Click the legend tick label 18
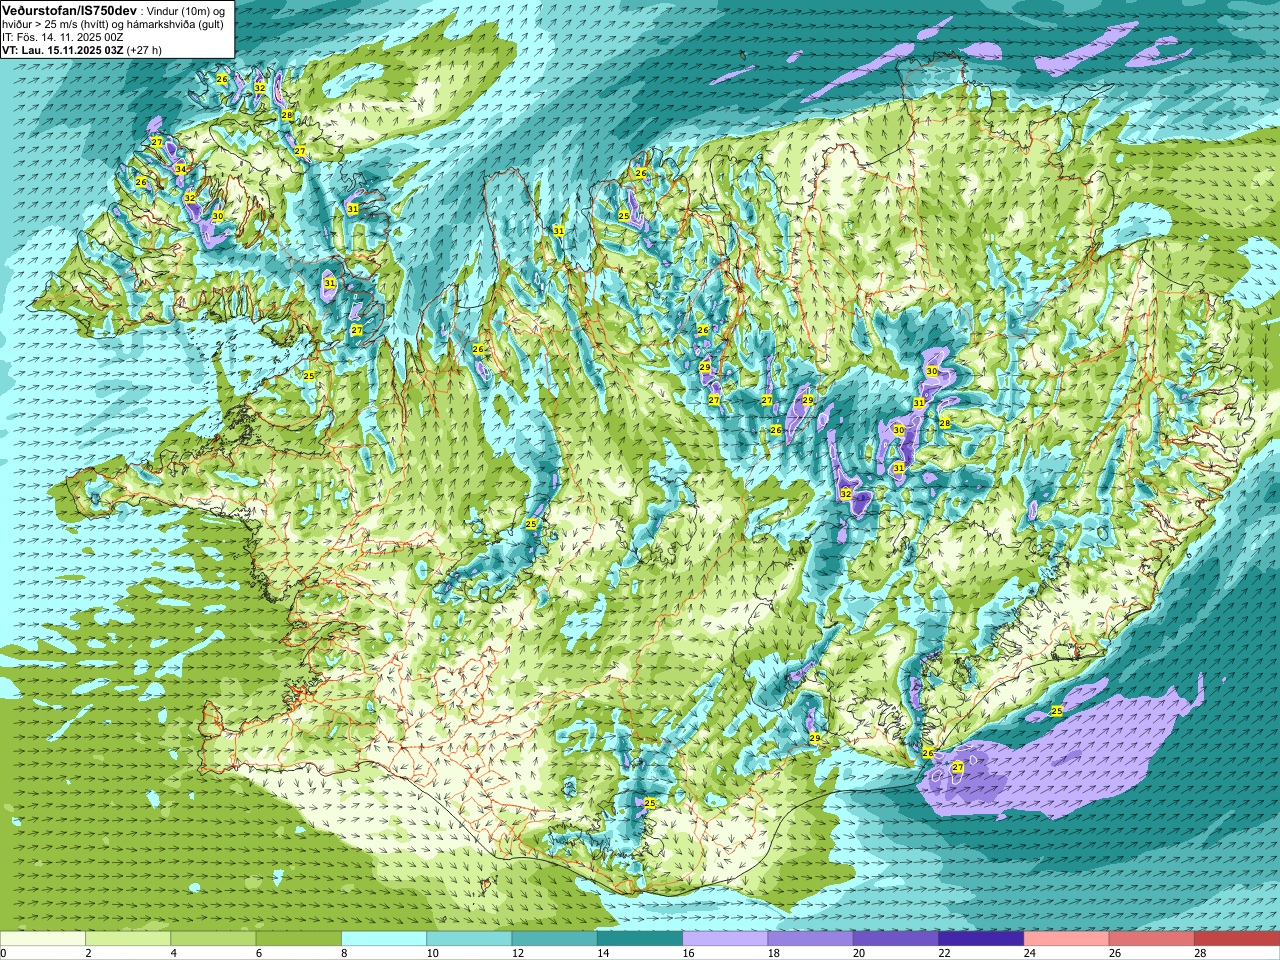Image resolution: width=1280 pixels, height=960 pixels. (x=774, y=953)
